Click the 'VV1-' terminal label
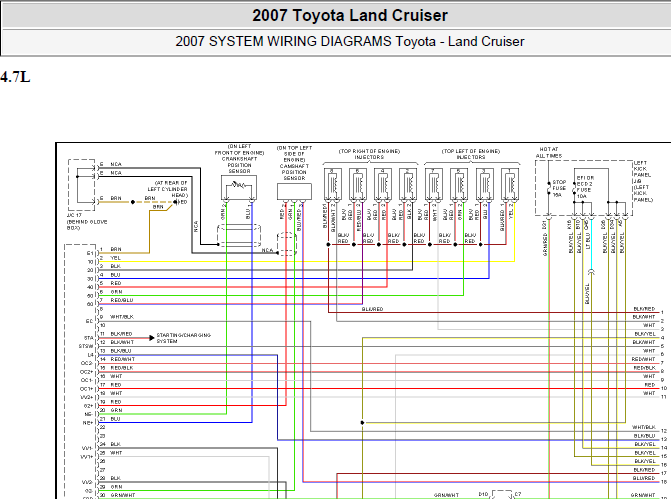Screen dimensions: 671x499 87,449
